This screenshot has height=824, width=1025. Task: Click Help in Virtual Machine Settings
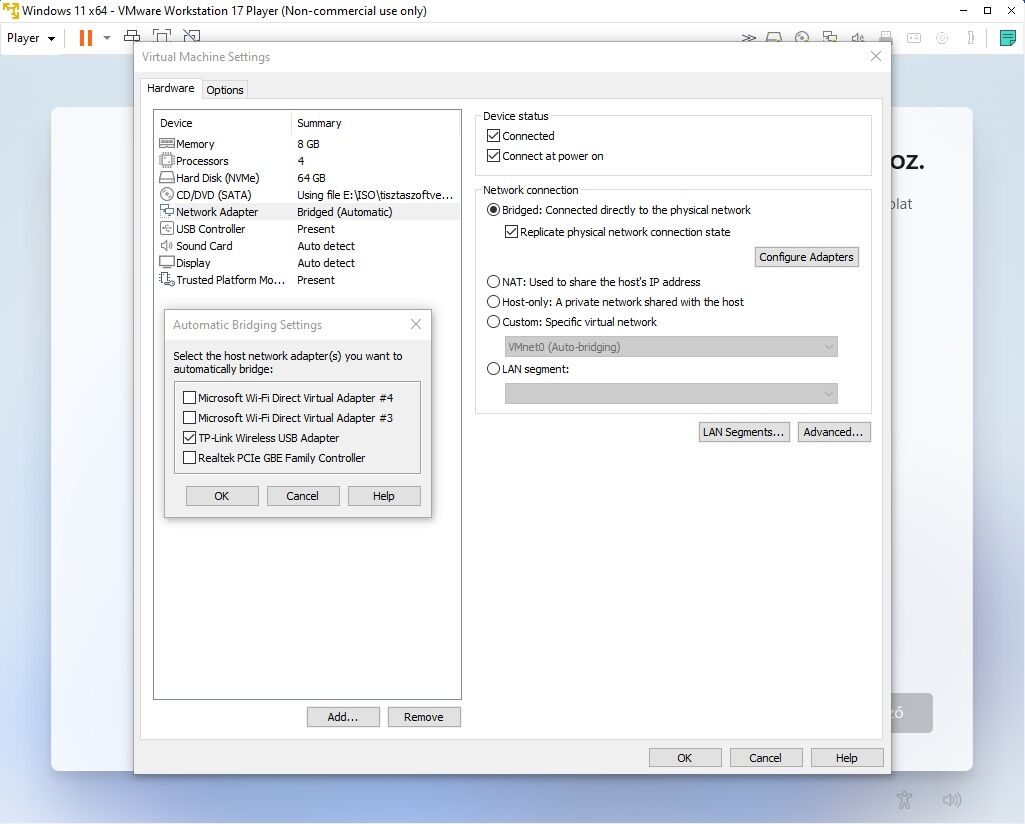click(847, 757)
